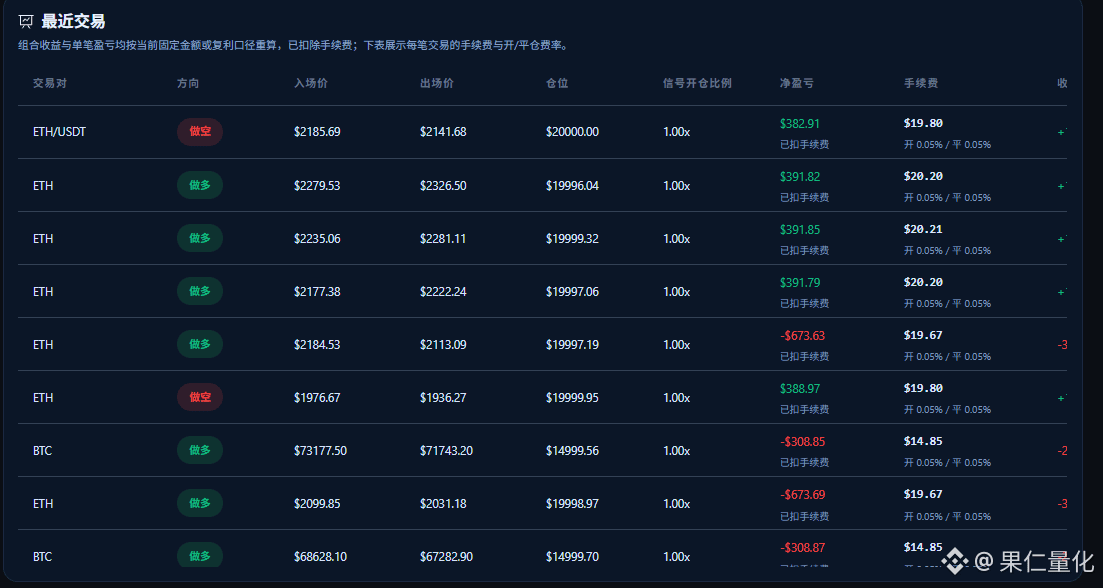The height and width of the screenshot is (588, 1103).
Task: Click the 仓位 column header
Action: tap(557, 83)
